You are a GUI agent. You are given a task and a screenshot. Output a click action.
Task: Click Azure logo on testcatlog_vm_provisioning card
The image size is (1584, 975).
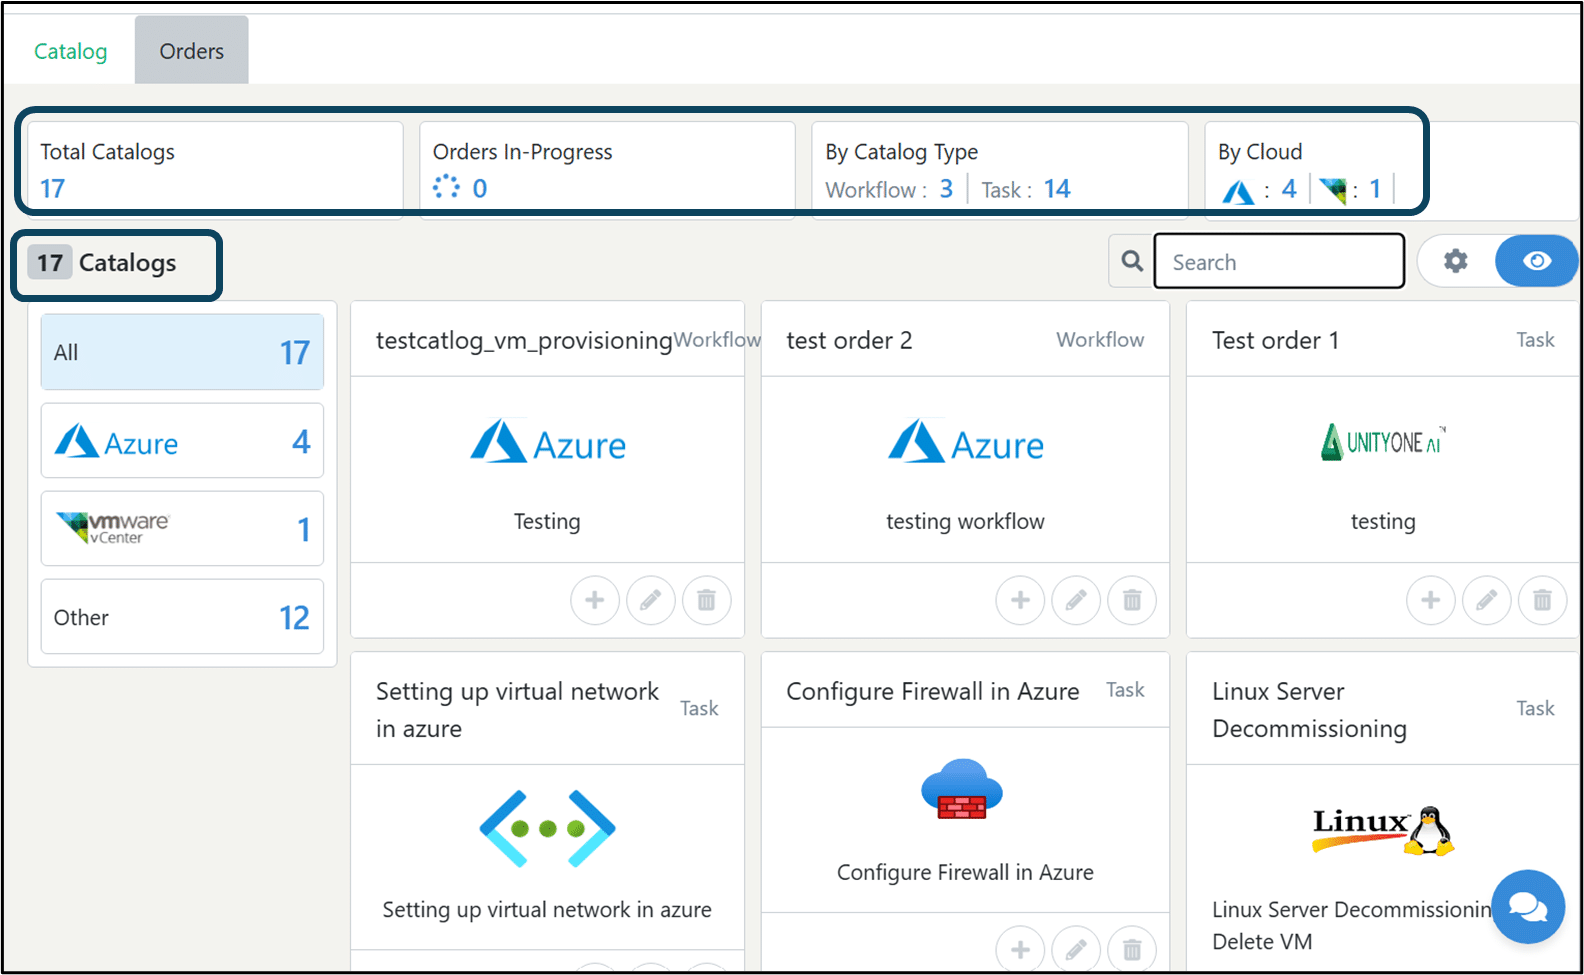click(548, 442)
